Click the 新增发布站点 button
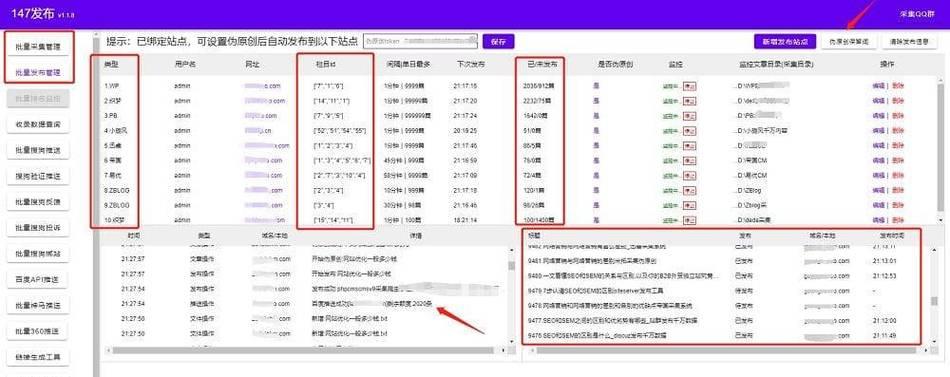950x377 pixels. coord(785,41)
